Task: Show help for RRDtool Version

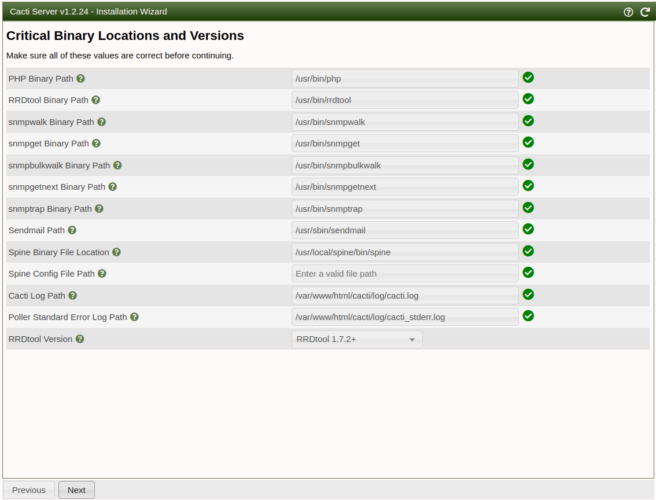Action: tap(80, 339)
